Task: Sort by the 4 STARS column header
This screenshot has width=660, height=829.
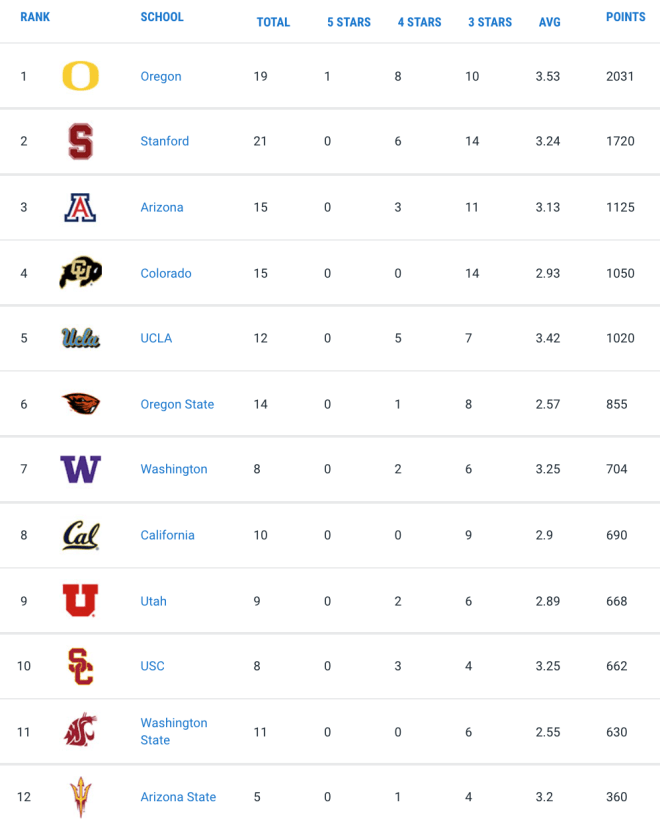Action: [419, 22]
